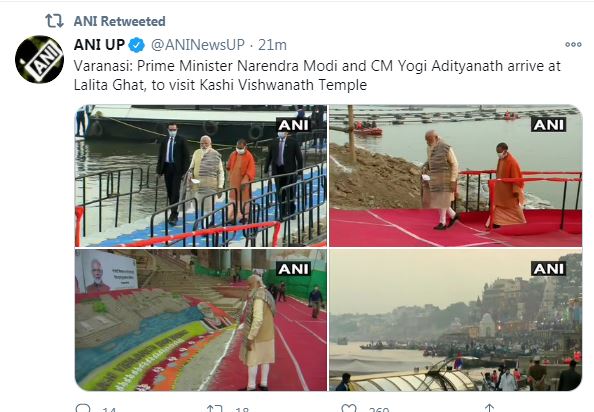This screenshot has width=594, height=412.
Task: Share the tweet via upload arrow icon
Action: coord(489,408)
